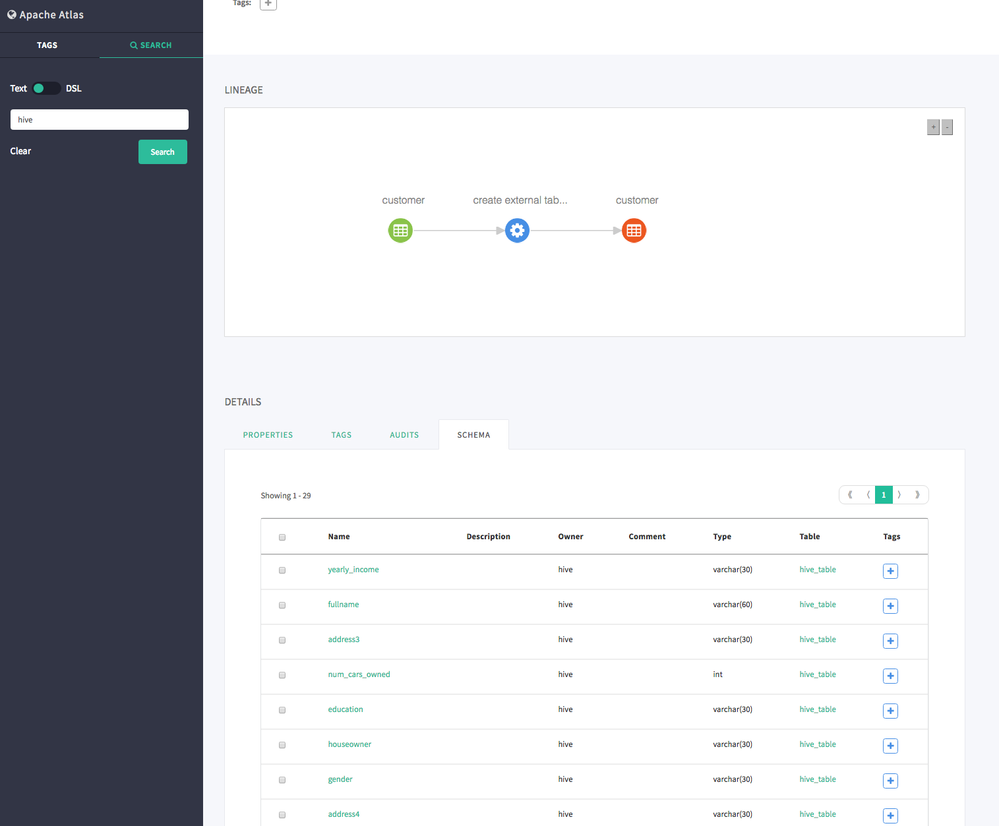Click the Apache Atlas globe logo

[11, 14]
